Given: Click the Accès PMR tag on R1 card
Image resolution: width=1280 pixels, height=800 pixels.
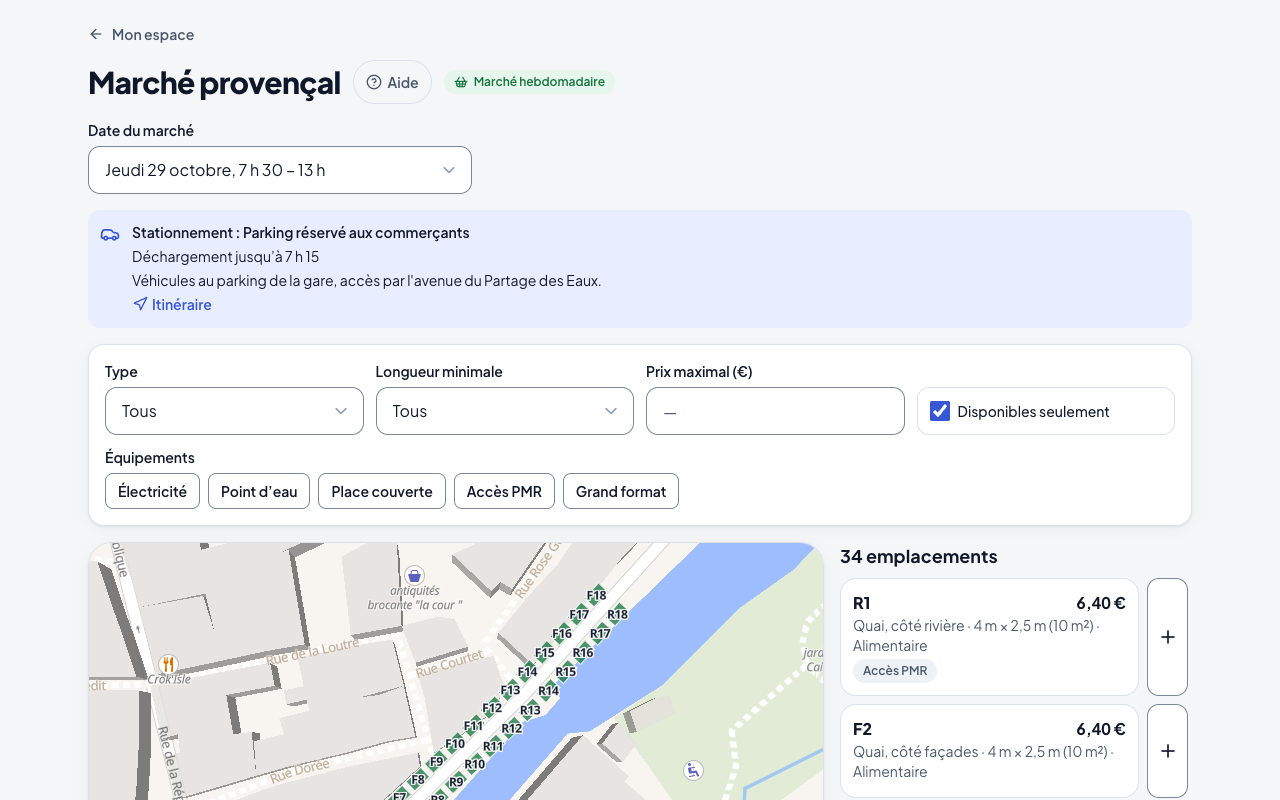Looking at the screenshot, I should pyautogui.click(x=895, y=671).
